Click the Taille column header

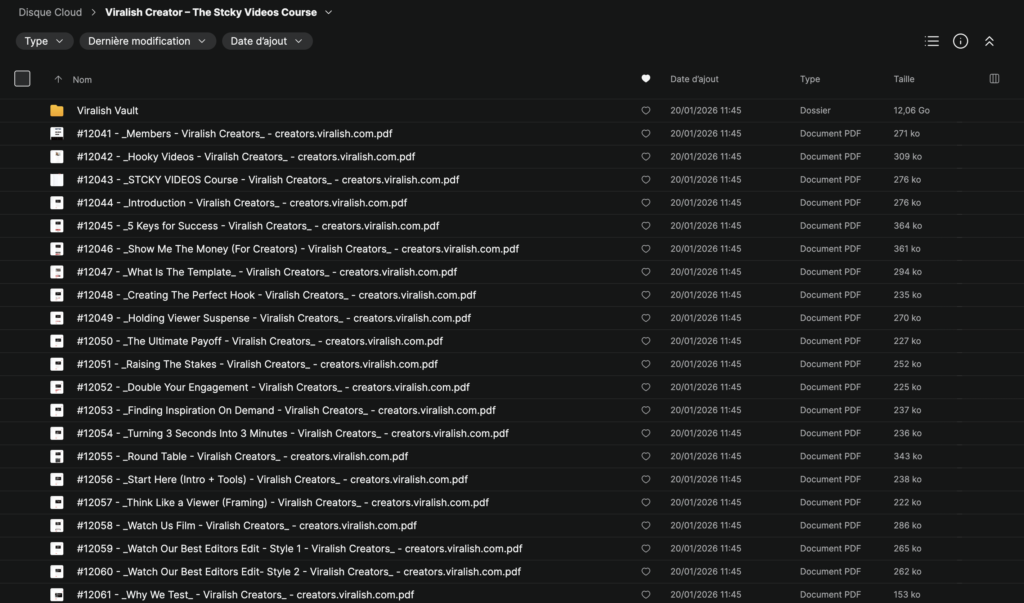(x=905, y=78)
